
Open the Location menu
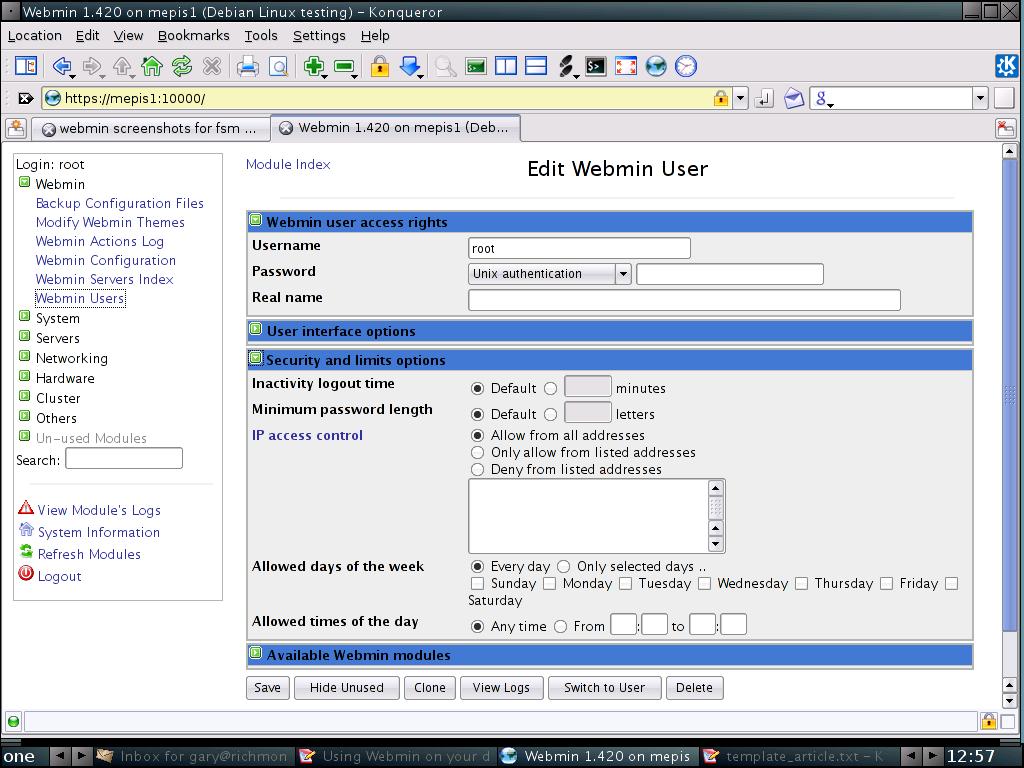[35, 36]
